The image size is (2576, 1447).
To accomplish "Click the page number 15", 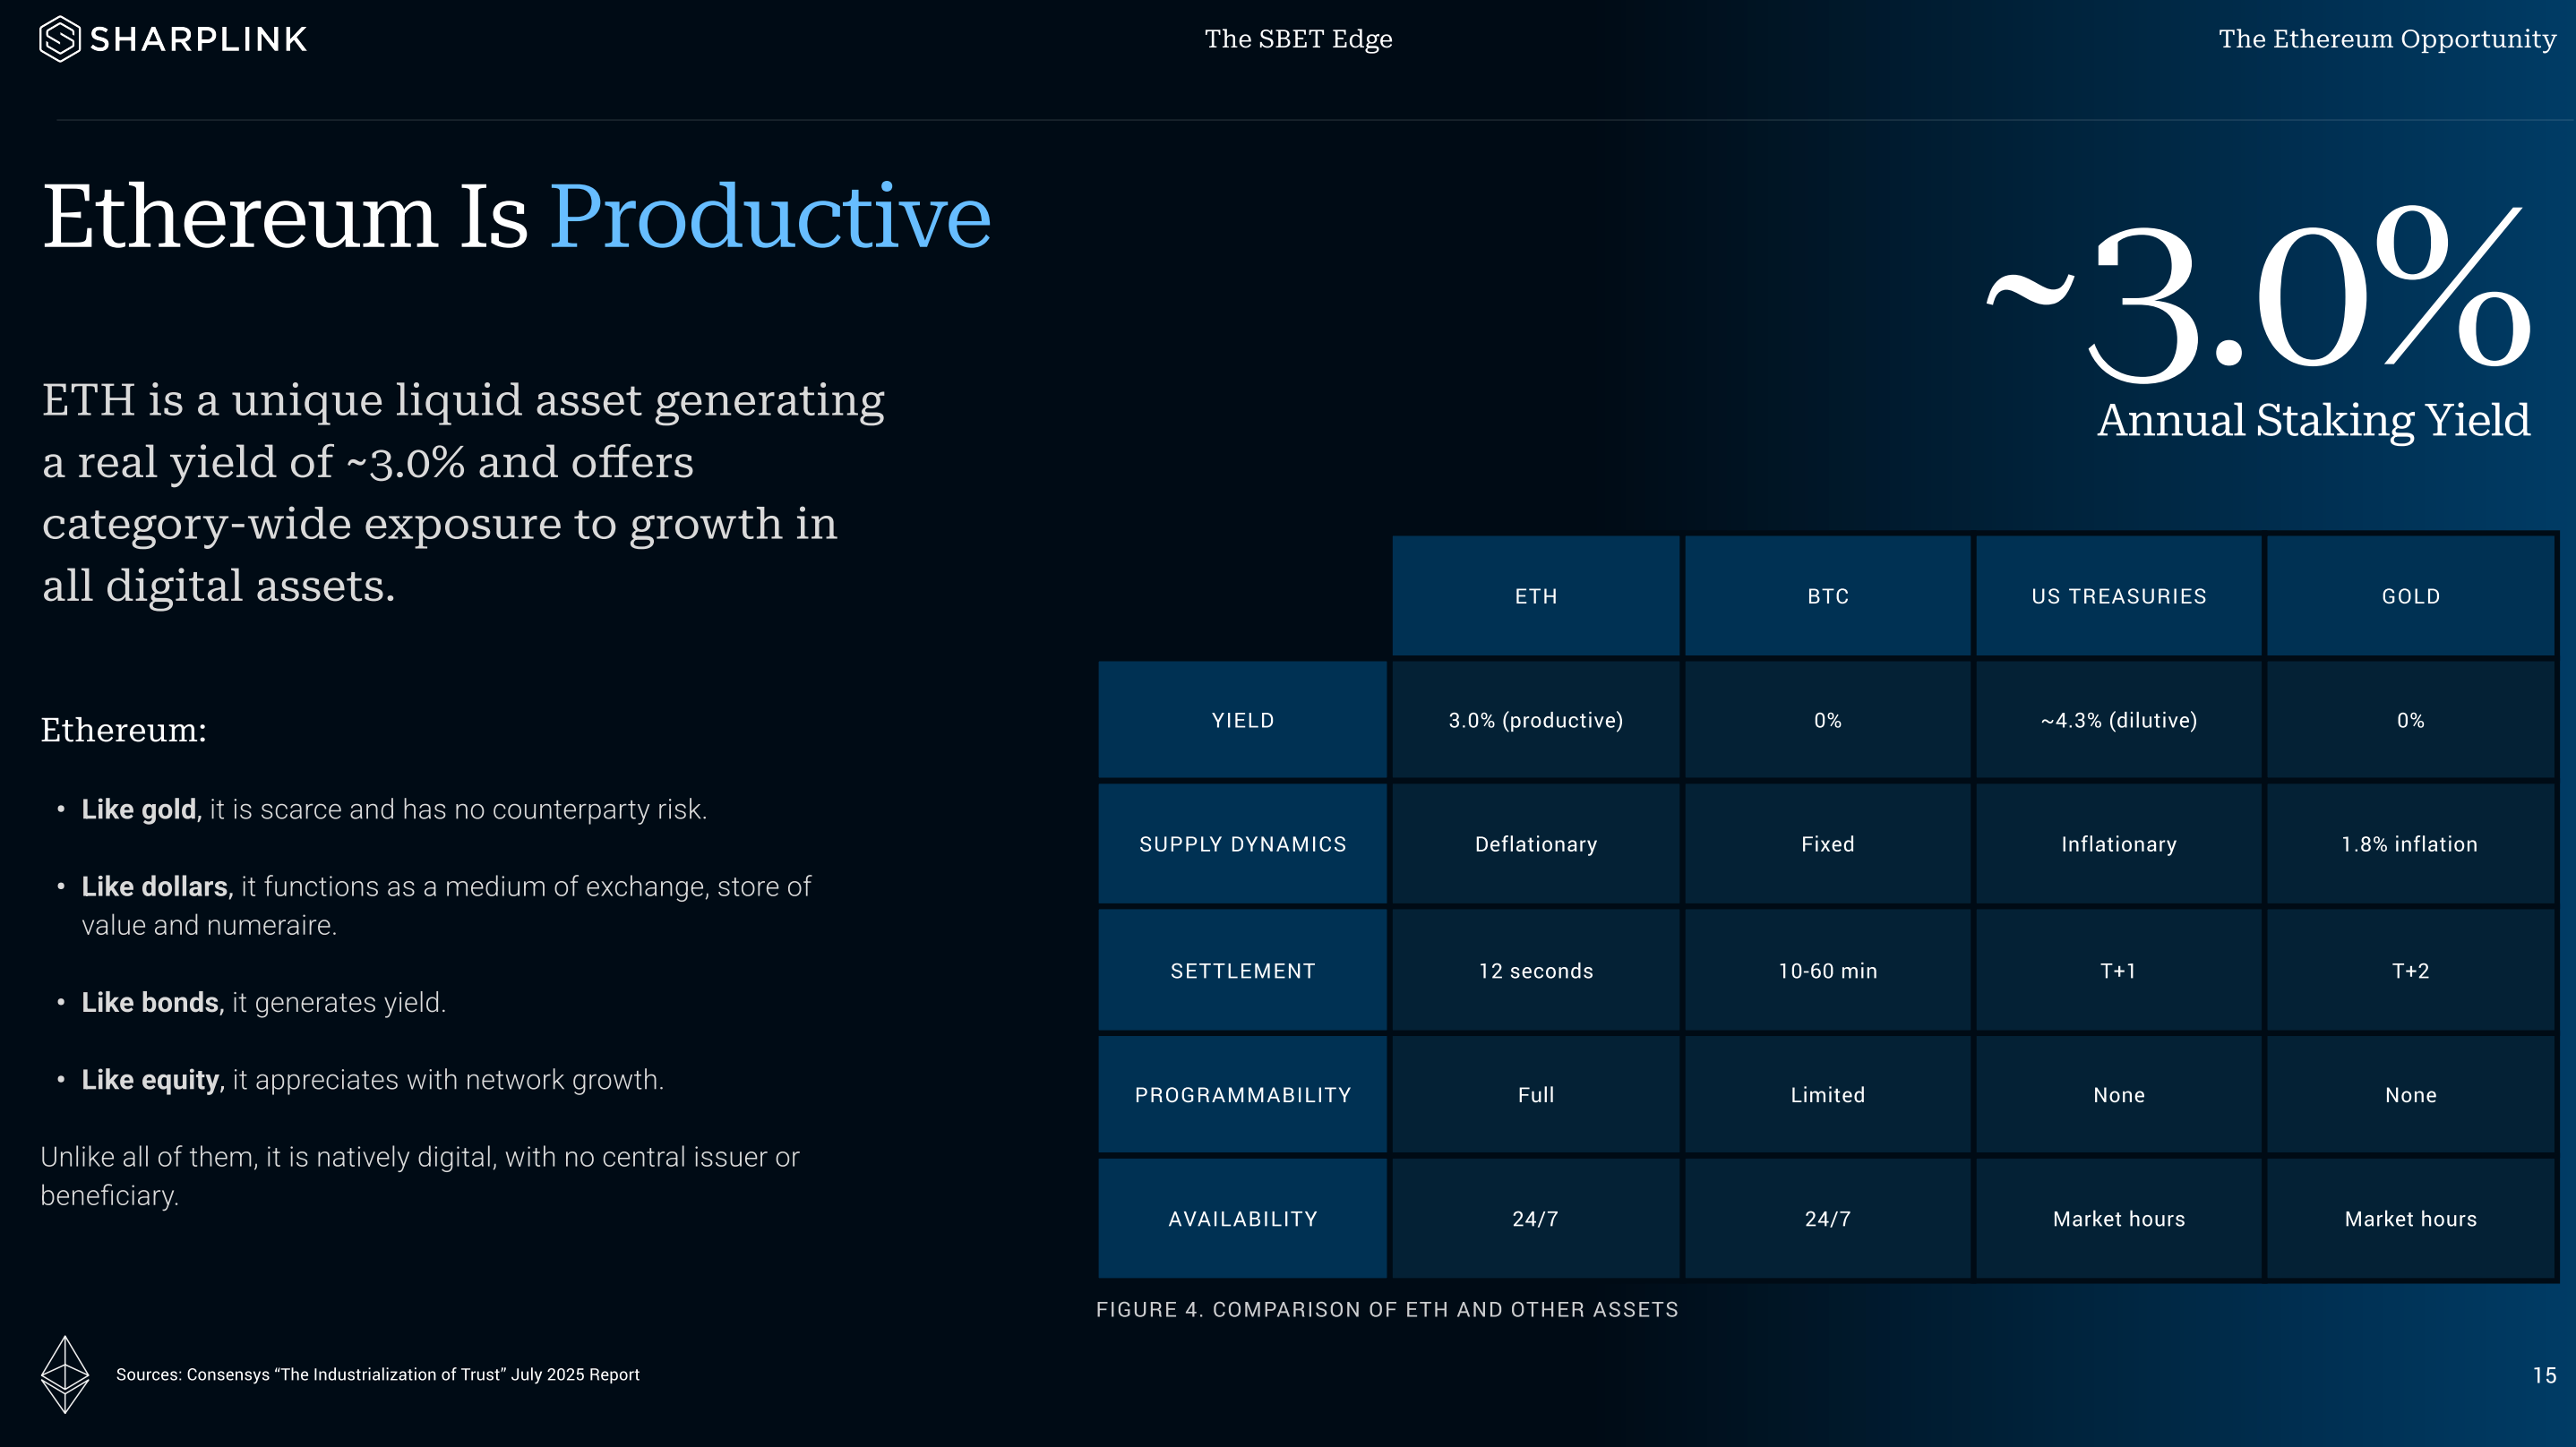I will [x=2544, y=1376].
